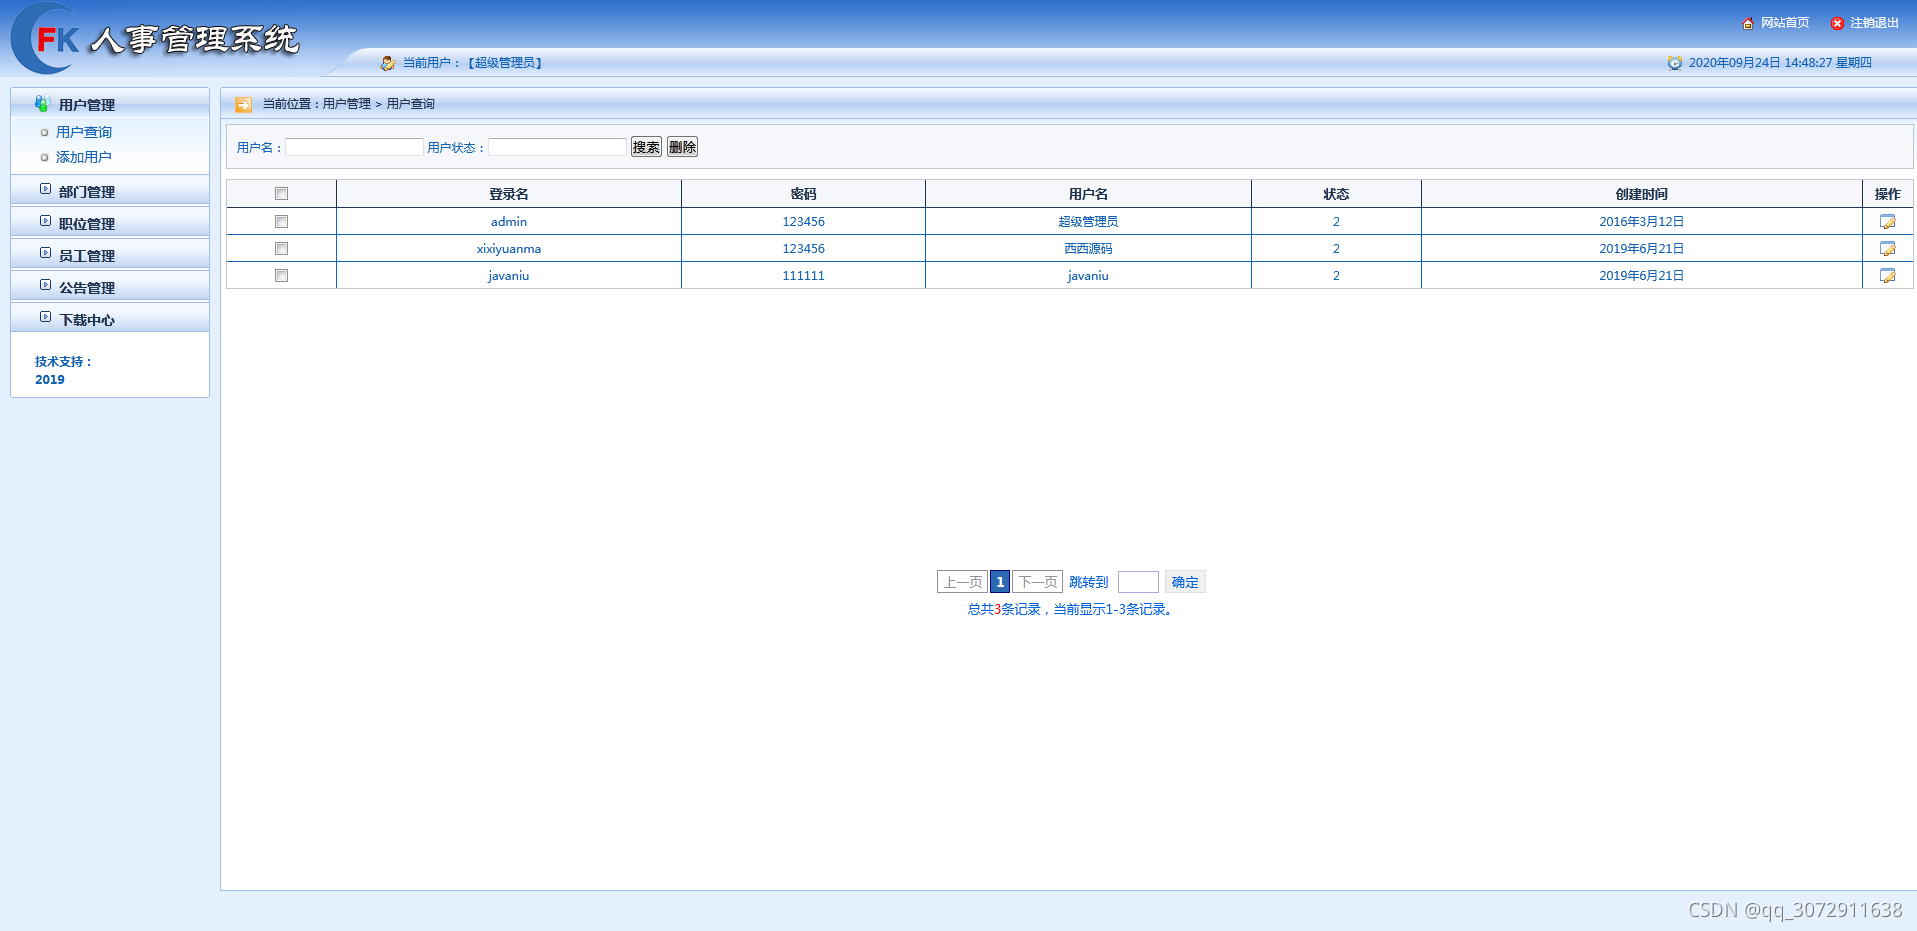Click the edit icon for xixiyuanma row

click(1887, 248)
